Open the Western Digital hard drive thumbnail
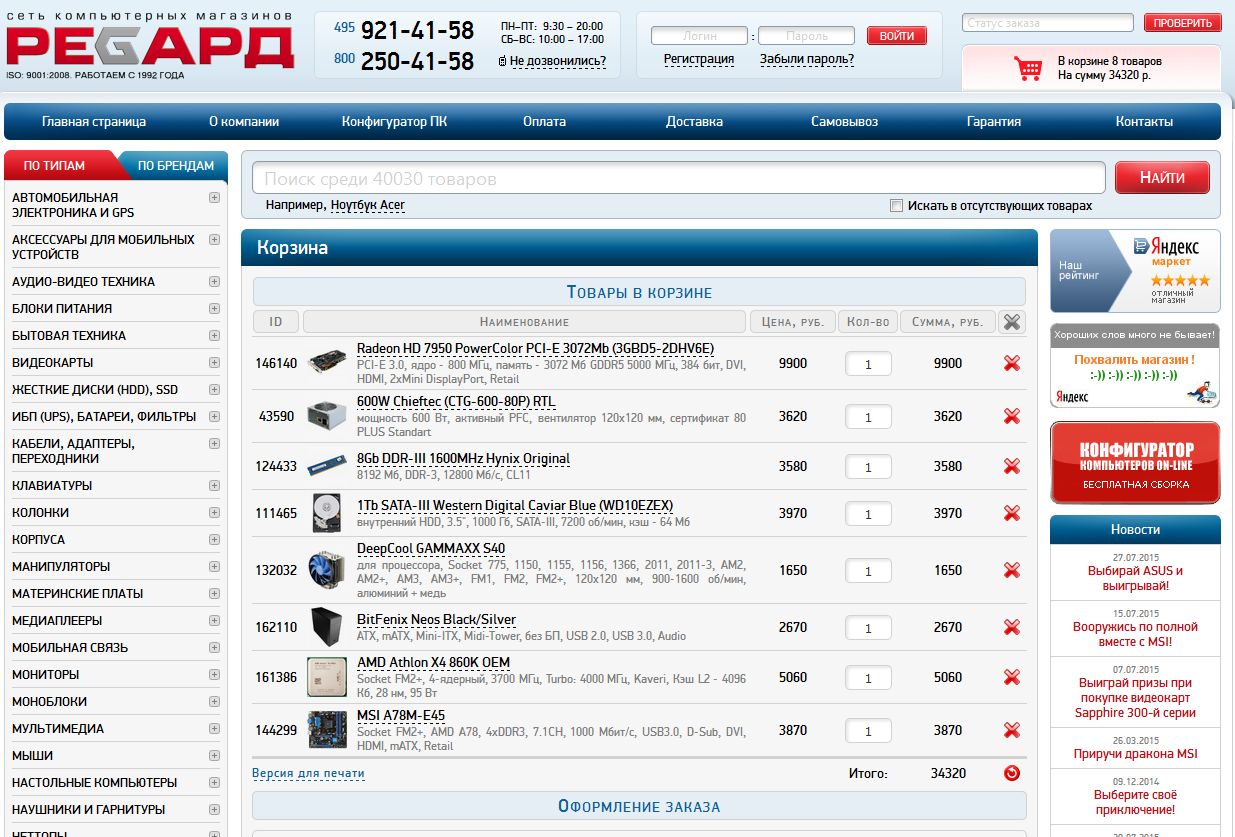 click(328, 513)
